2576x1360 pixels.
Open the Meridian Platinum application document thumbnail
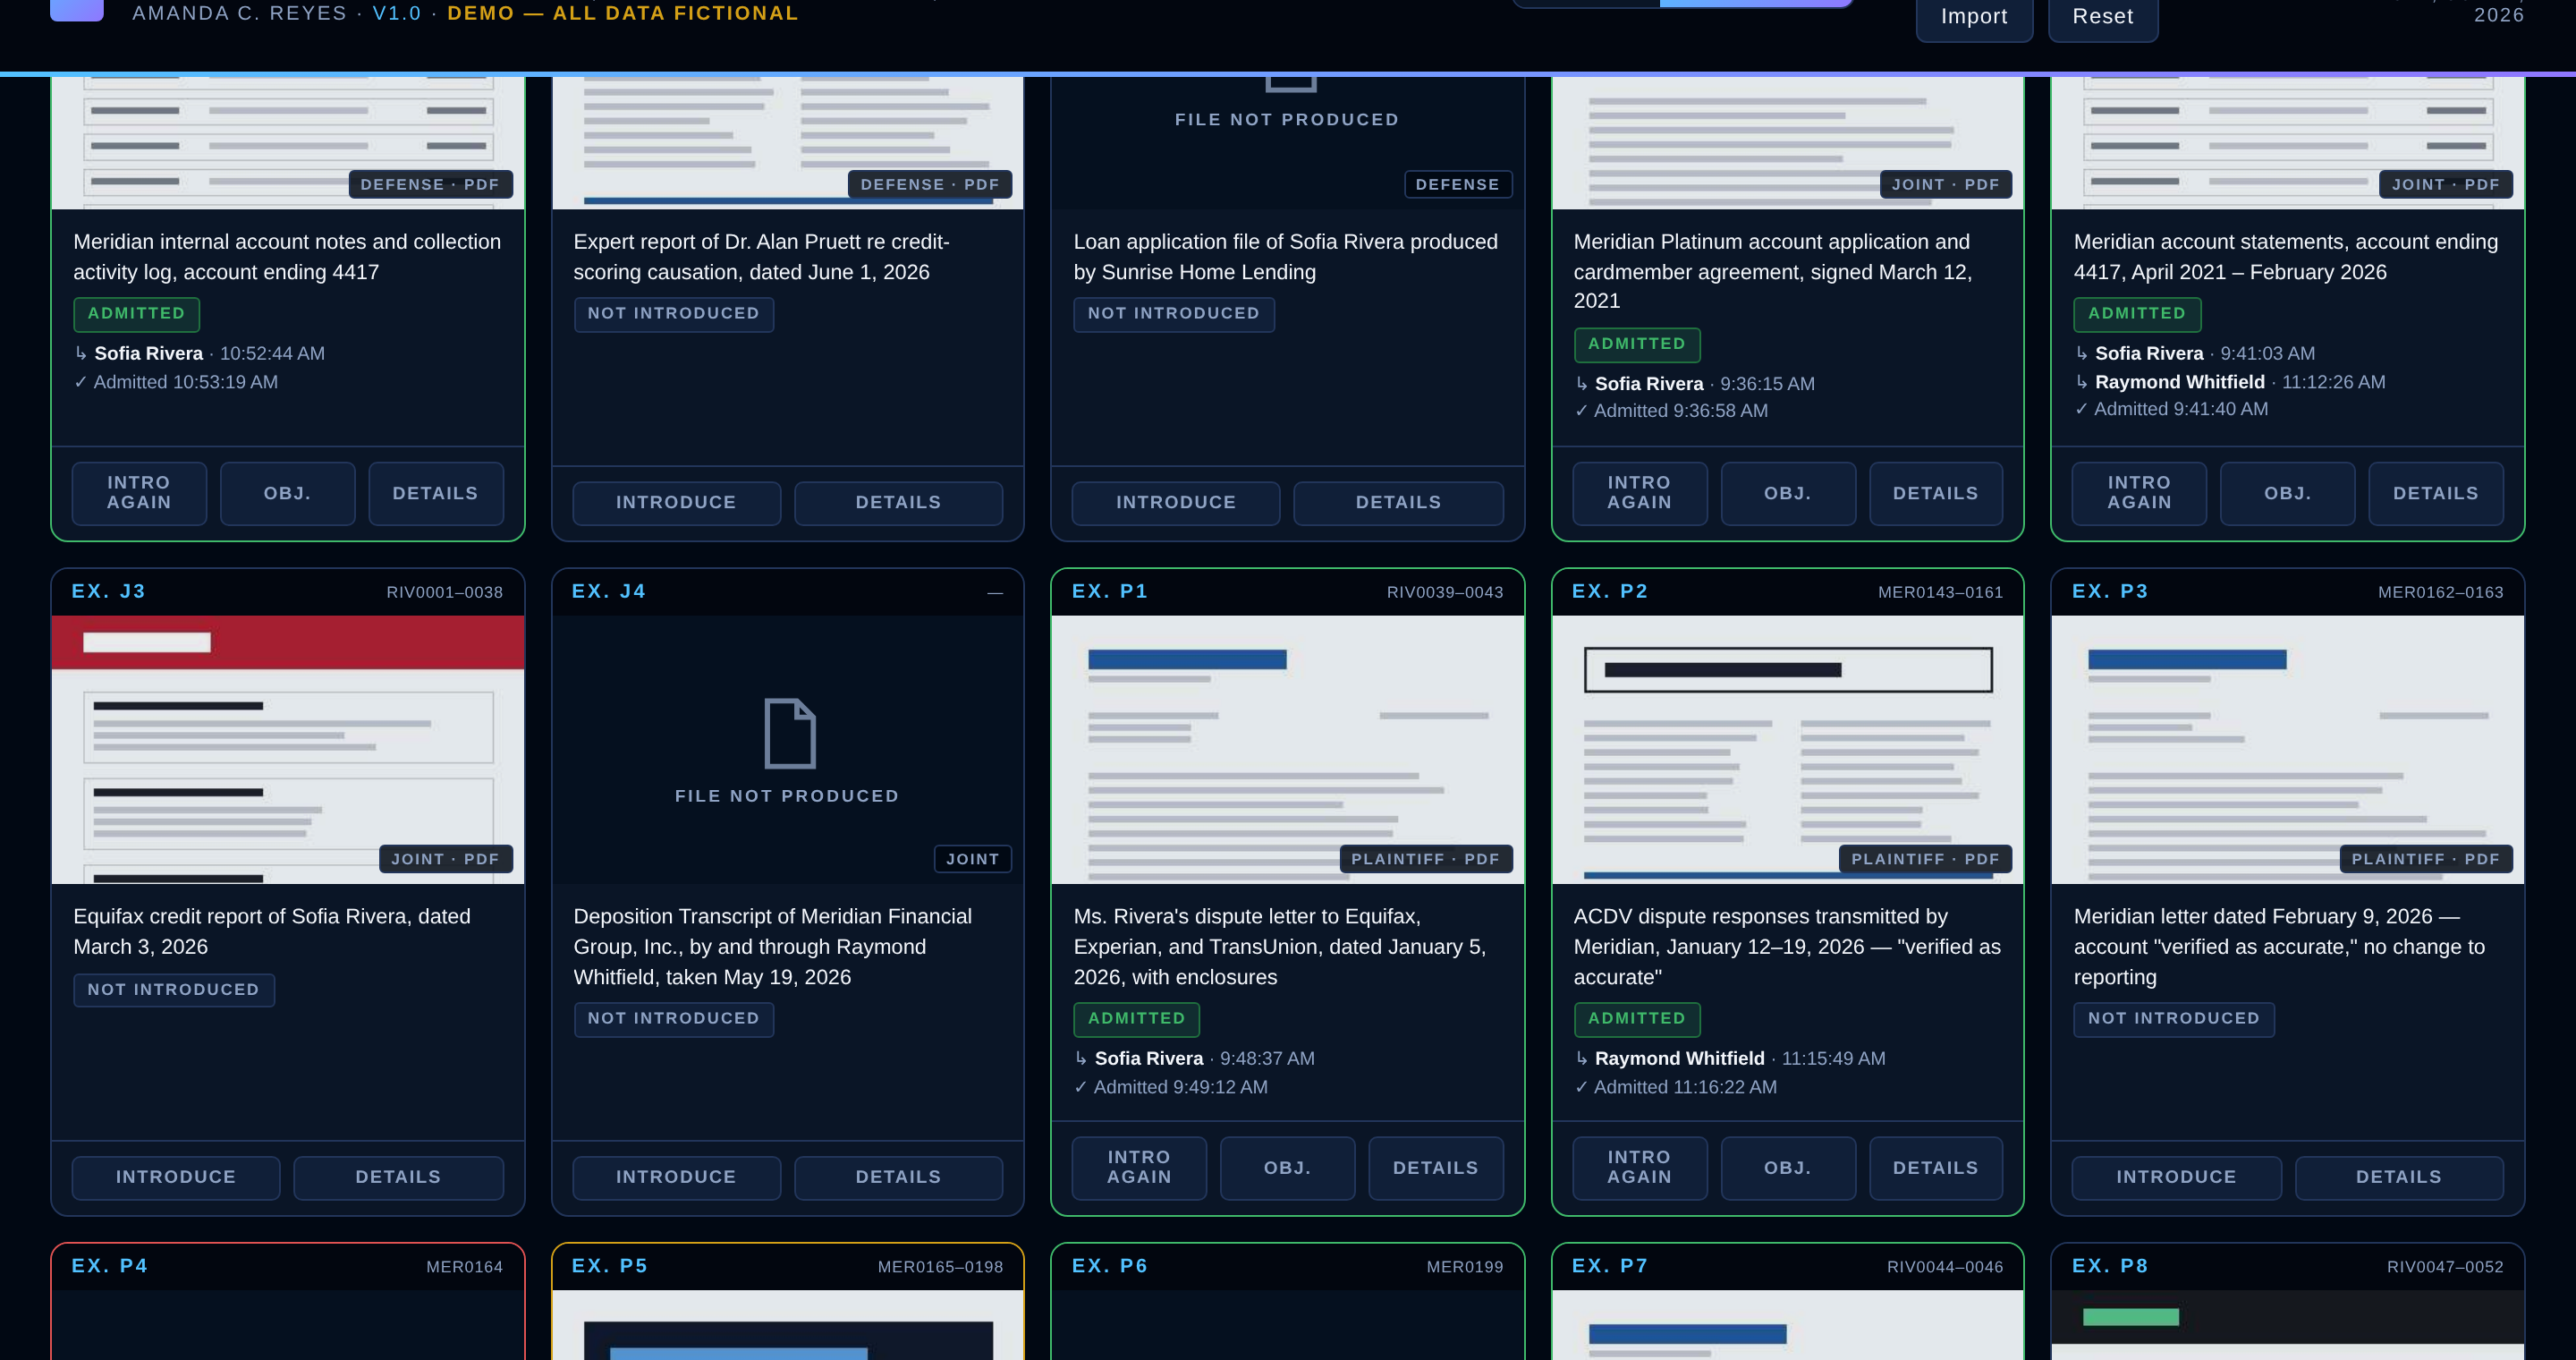[x=1787, y=142]
